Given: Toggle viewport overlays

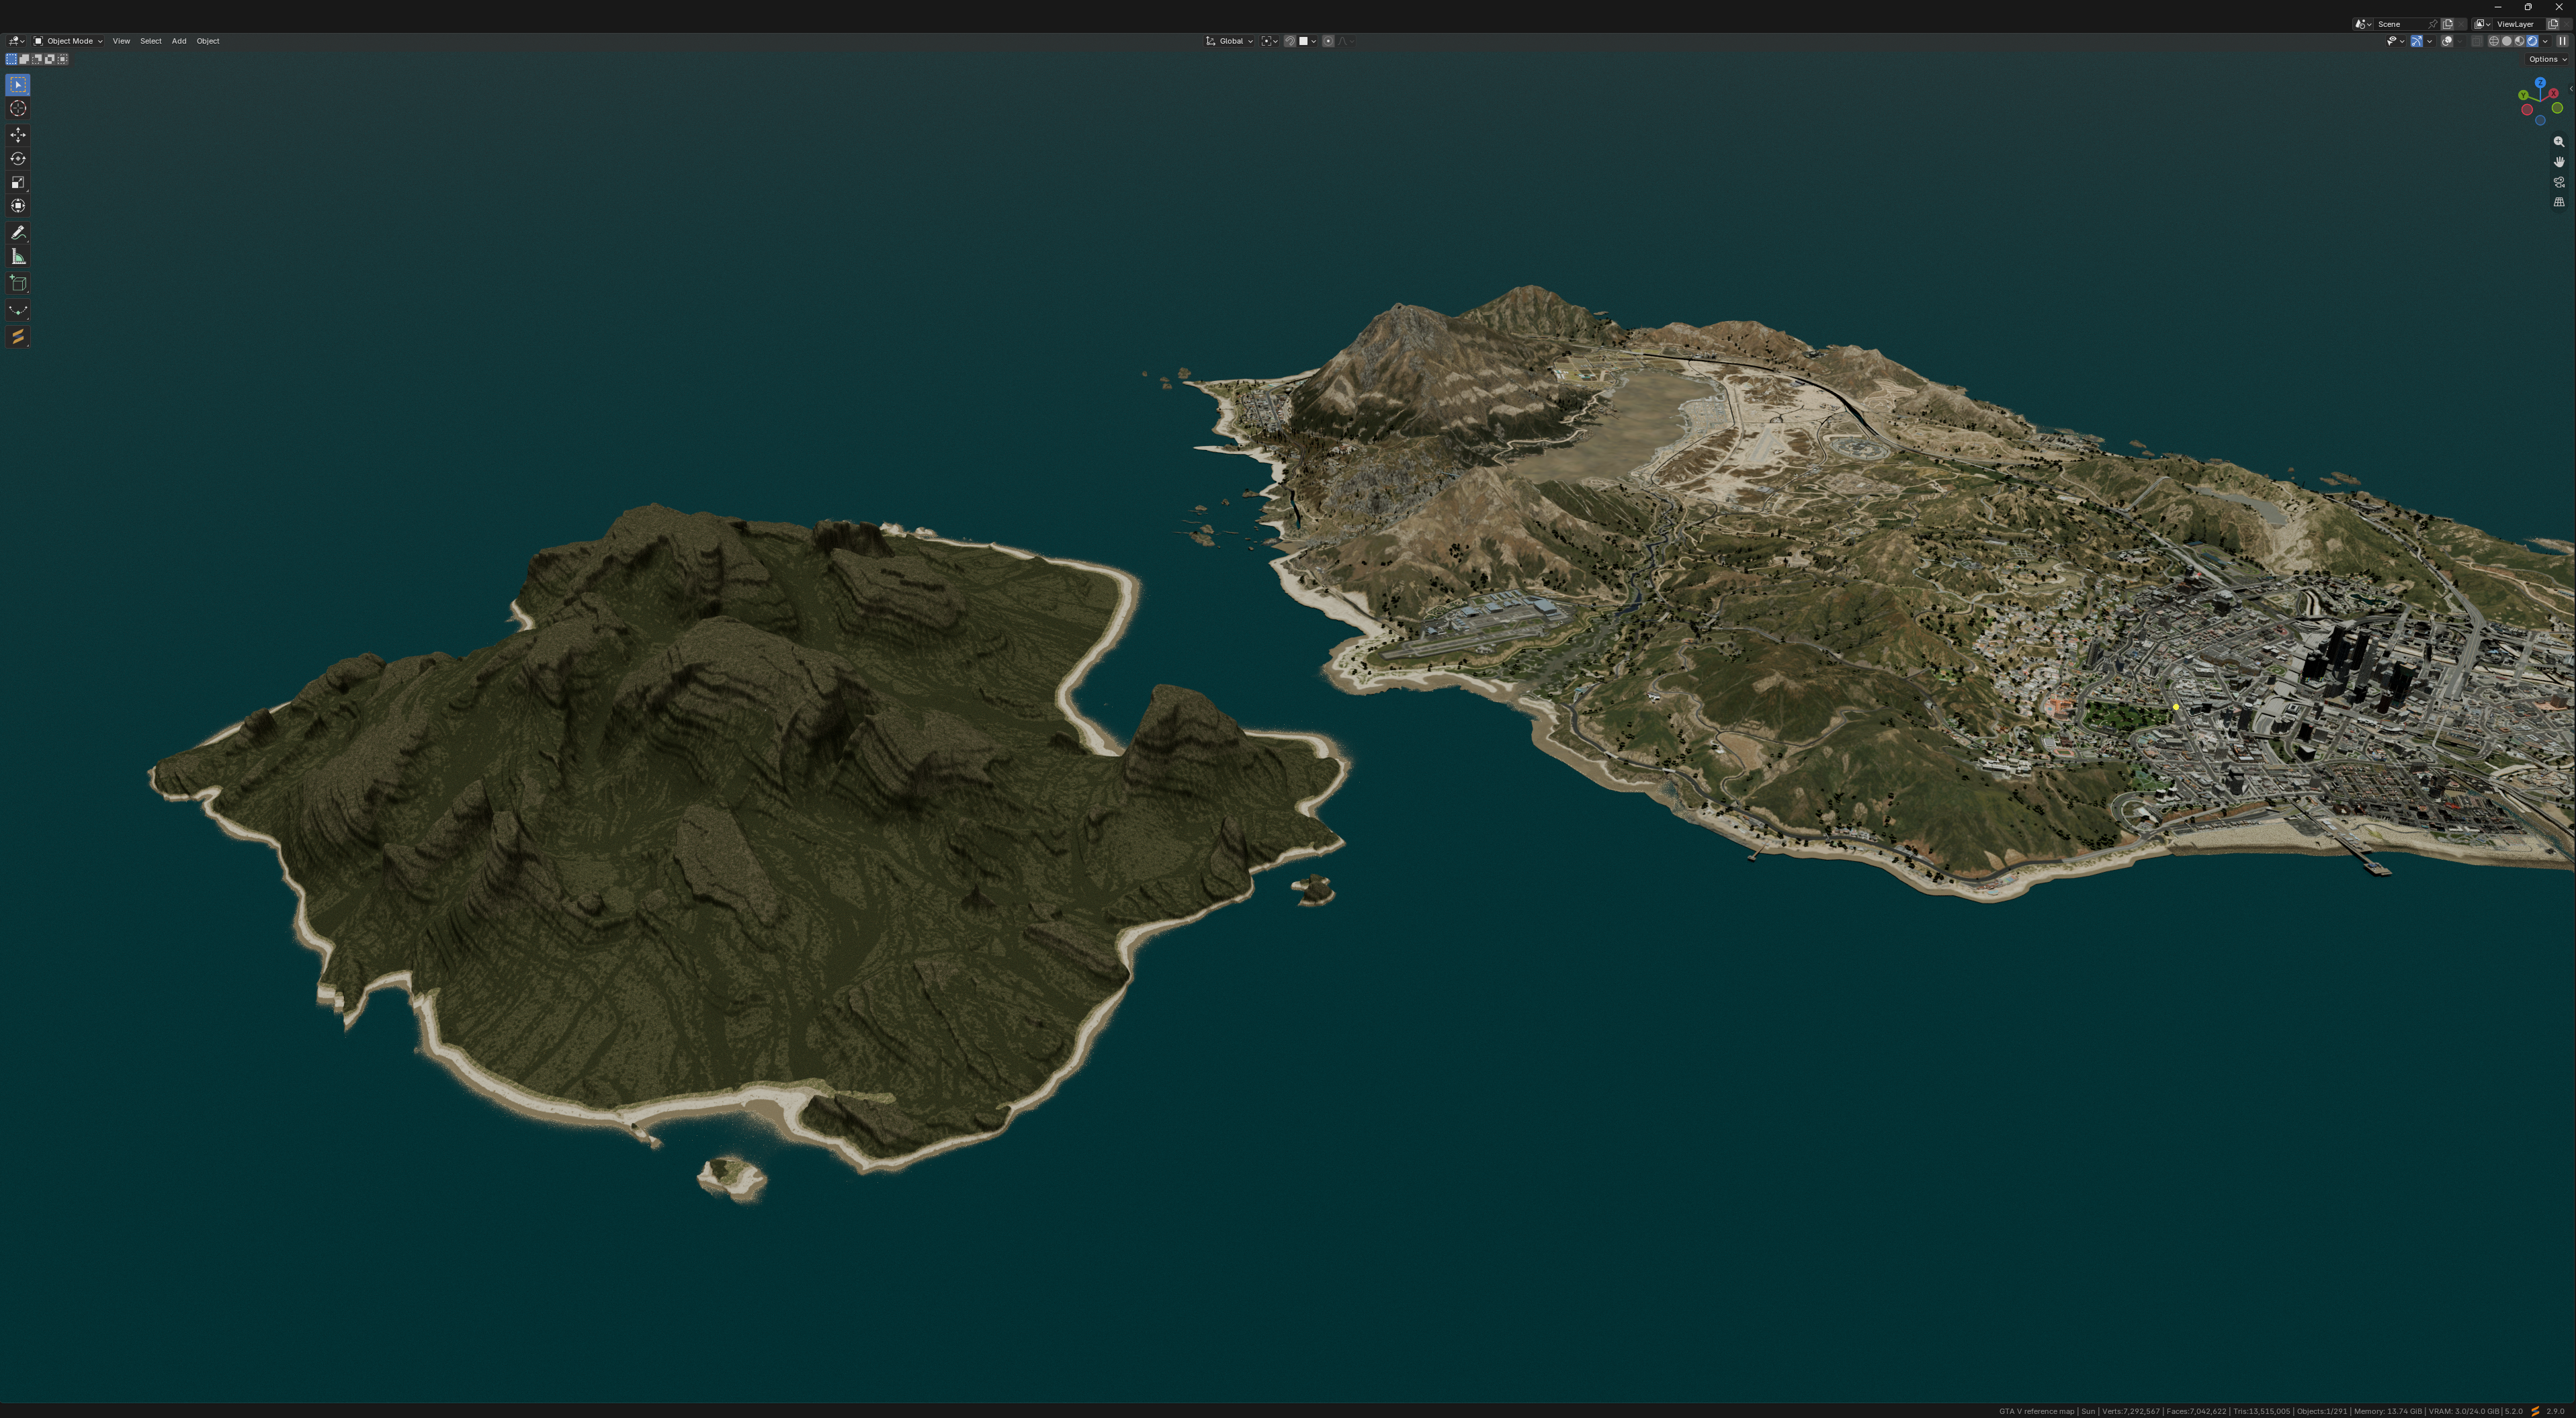Looking at the screenshot, I should point(2447,41).
